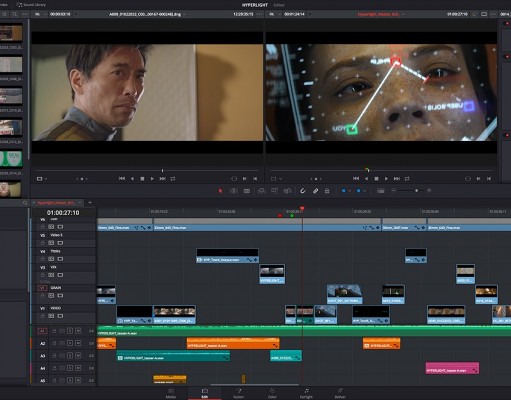Click the timeline view options icon in toolbar
511x400 pixels.
click(x=380, y=191)
